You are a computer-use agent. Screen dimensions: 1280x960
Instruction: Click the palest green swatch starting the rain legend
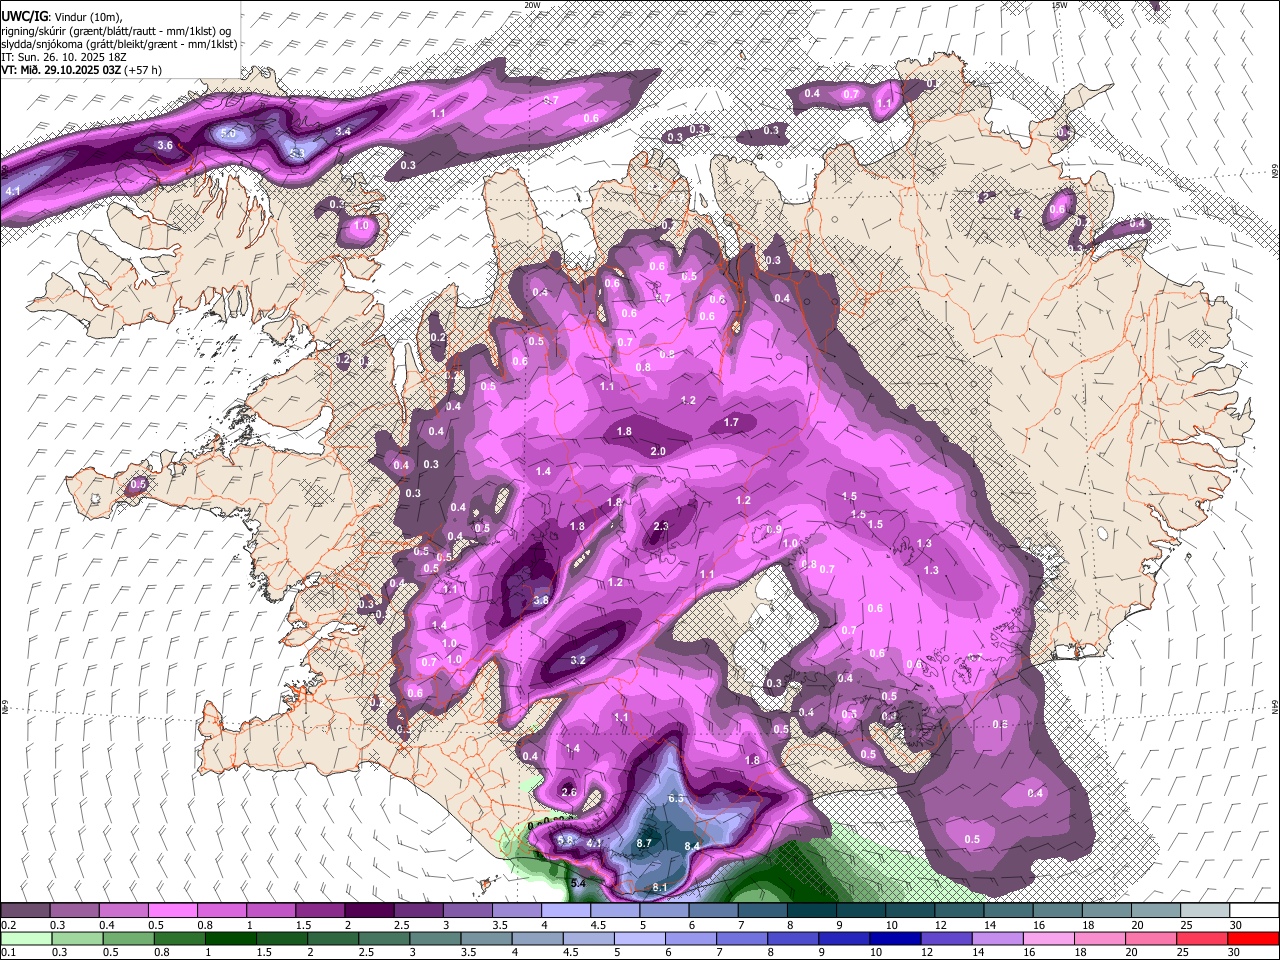pos(26,938)
